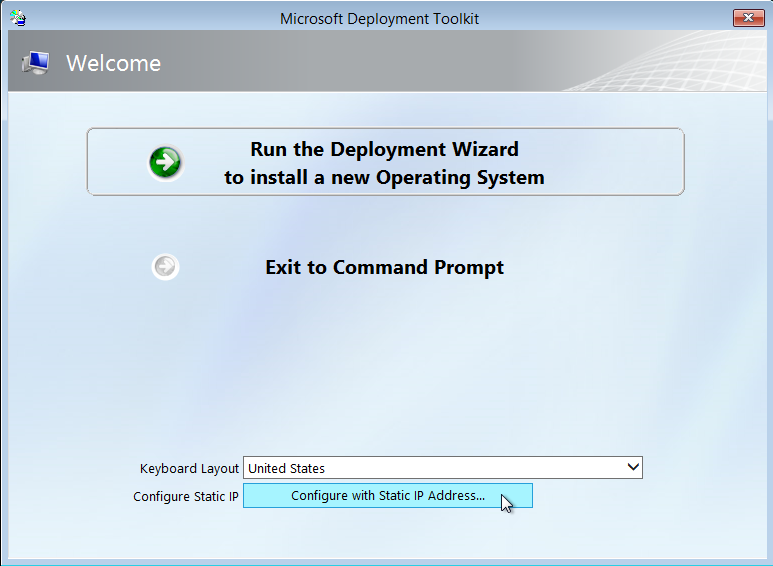Close the Microsoft Deployment Toolkit window
Image resolution: width=773 pixels, height=566 pixels.
tap(748, 18)
